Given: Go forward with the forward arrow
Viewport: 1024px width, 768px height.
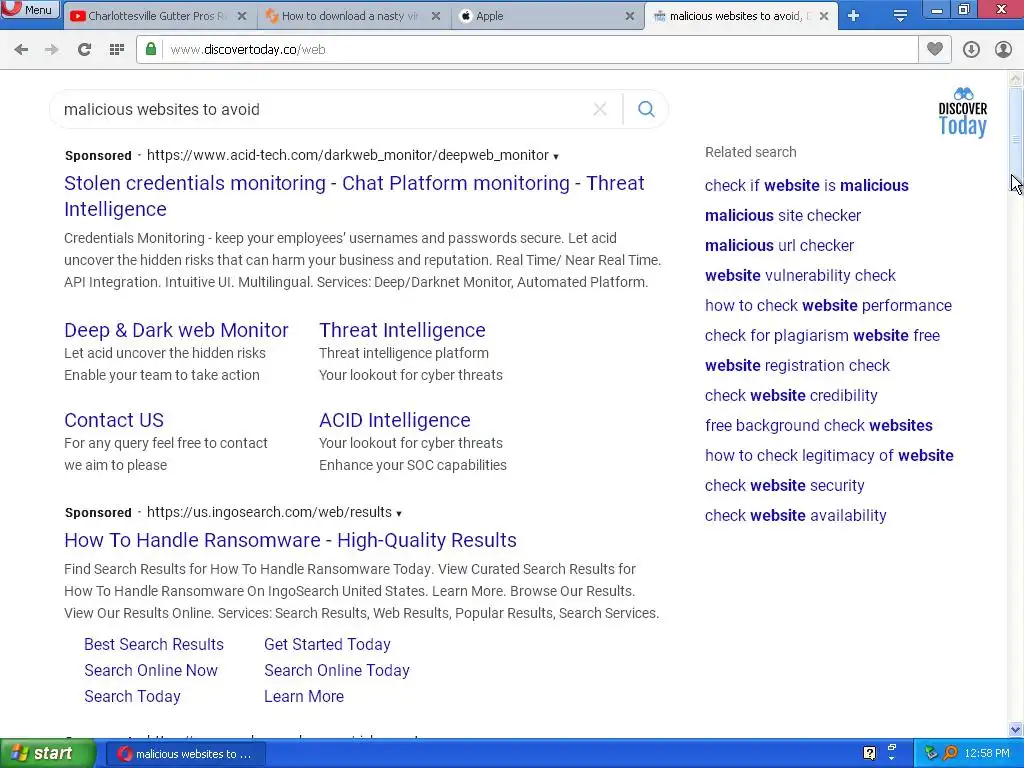Looking at the screenshot, I should tap(52, 50).
